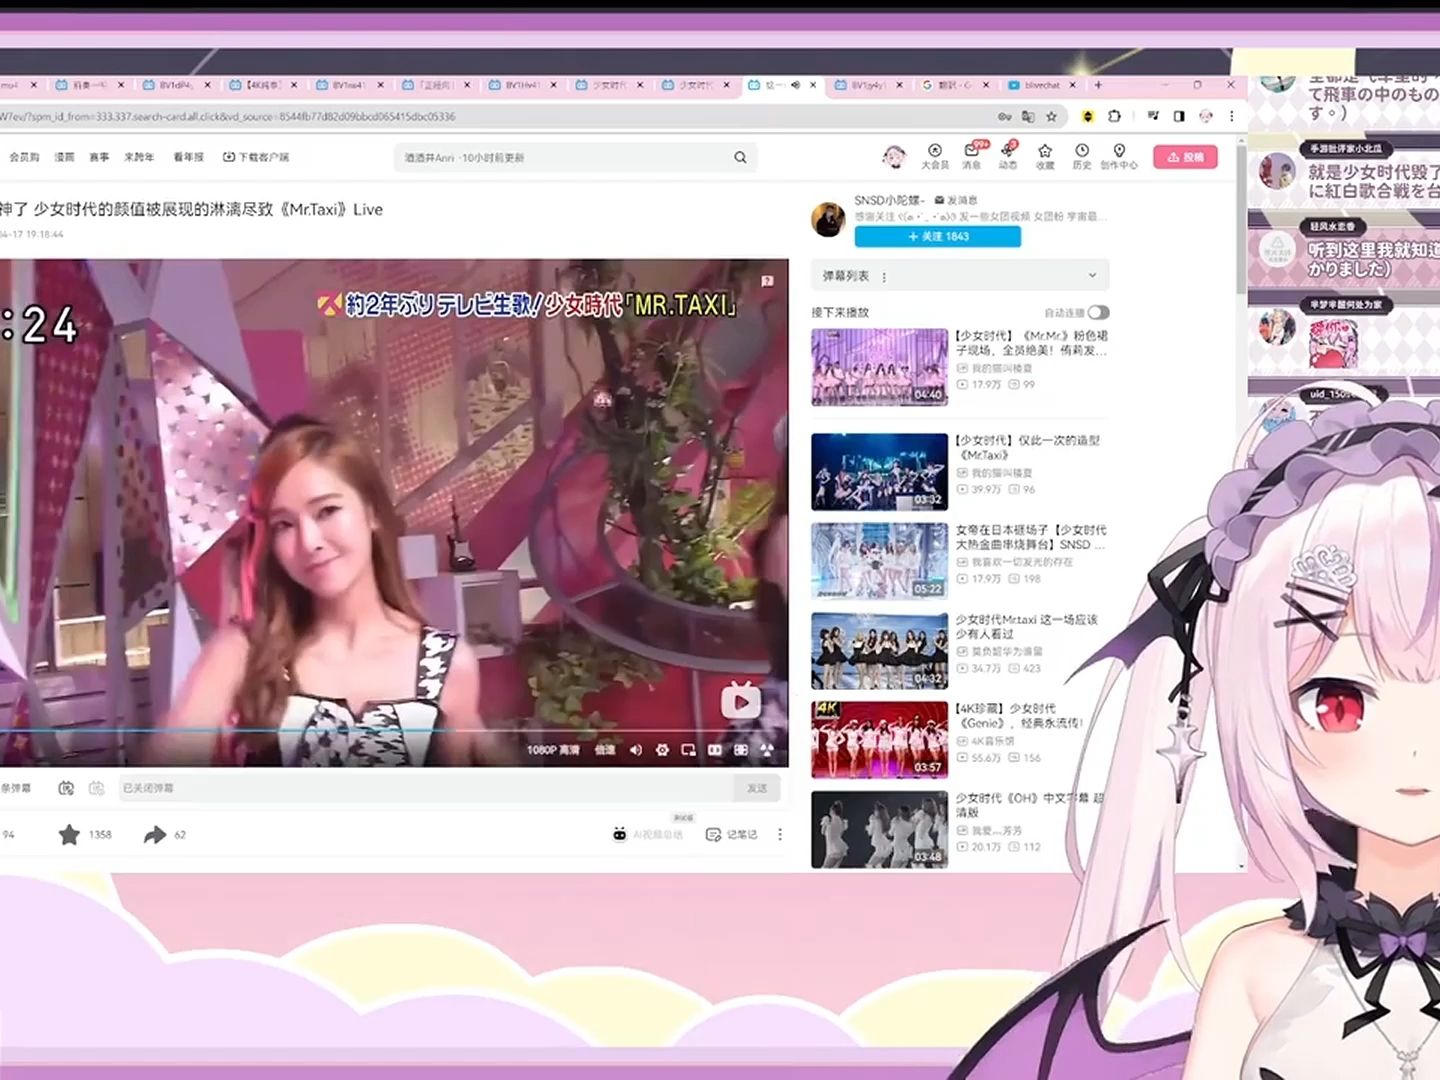
Task: Click the share arrow icon below video
Action: tap(154, 834)
